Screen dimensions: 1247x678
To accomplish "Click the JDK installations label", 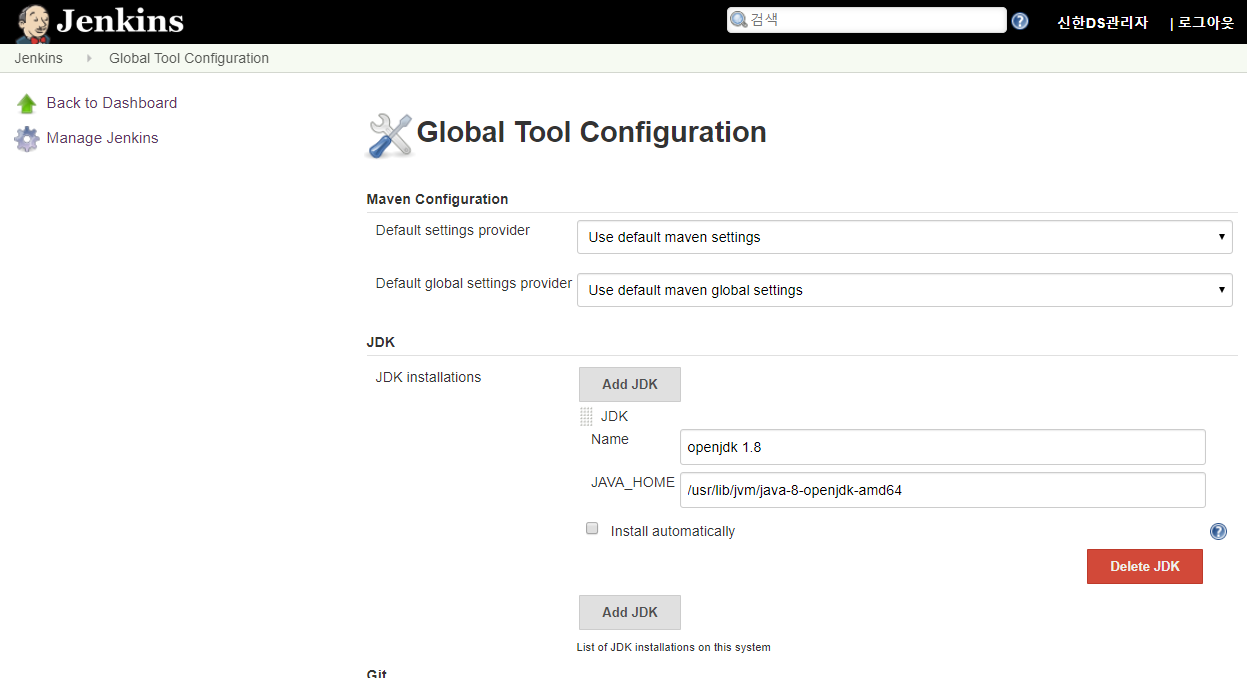I will [x=428, y=377].
